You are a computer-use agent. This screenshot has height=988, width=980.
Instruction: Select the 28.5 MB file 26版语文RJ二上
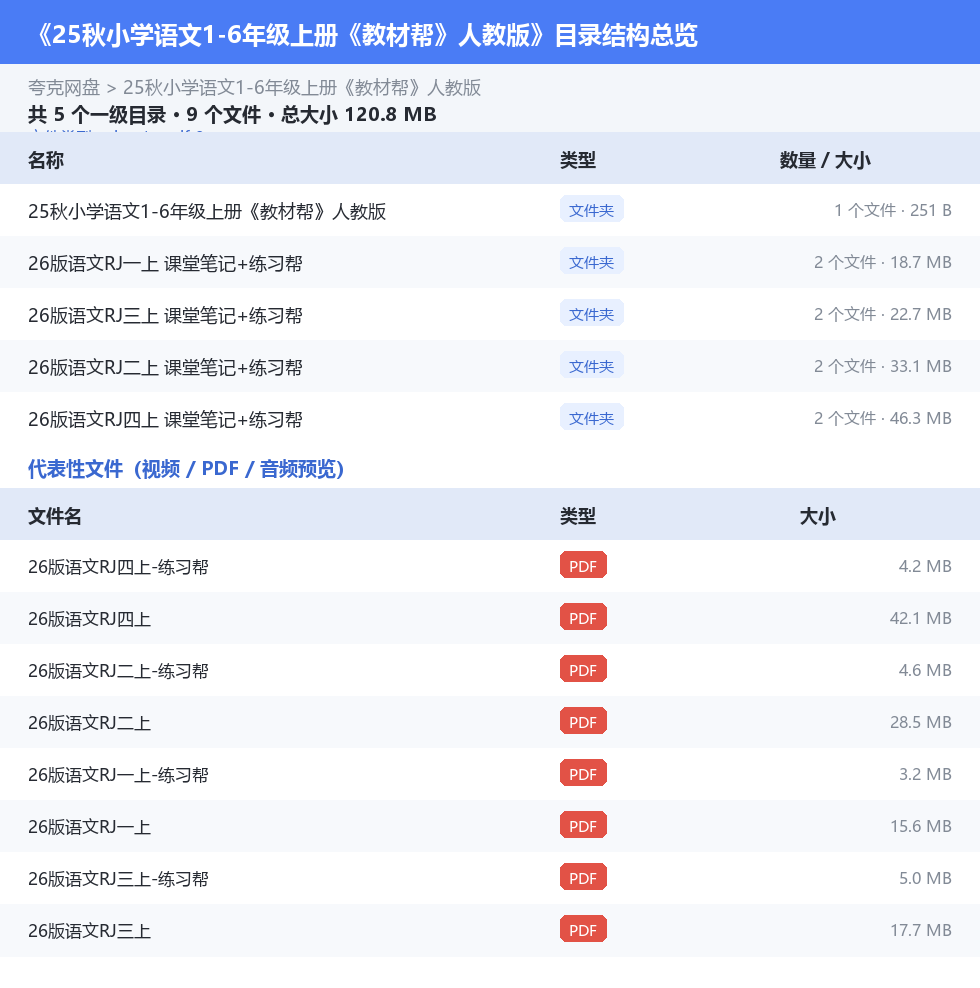pos(490,722)
